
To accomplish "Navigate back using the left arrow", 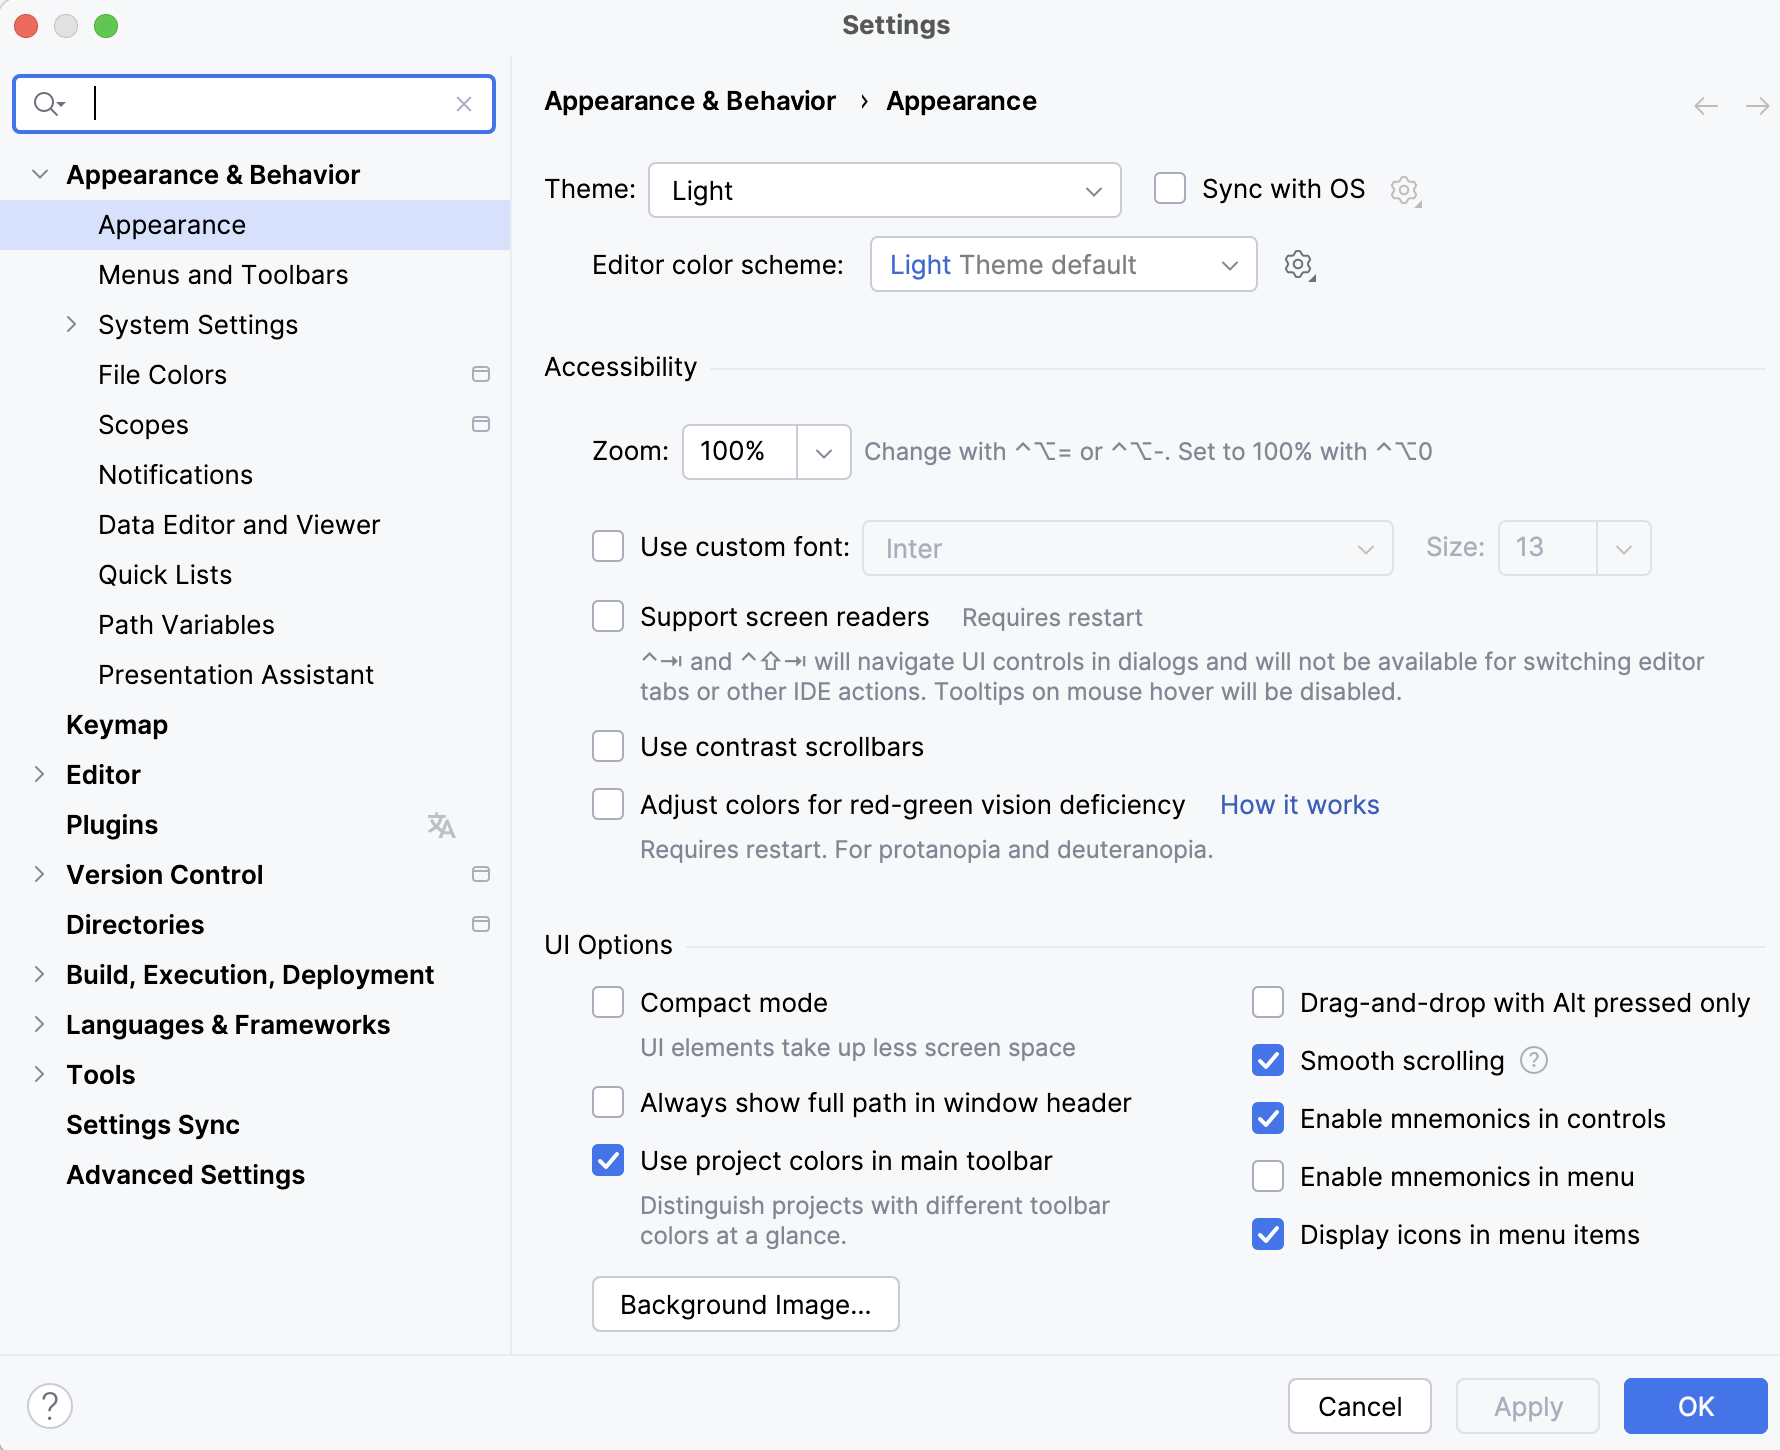I will [1704, 104].
